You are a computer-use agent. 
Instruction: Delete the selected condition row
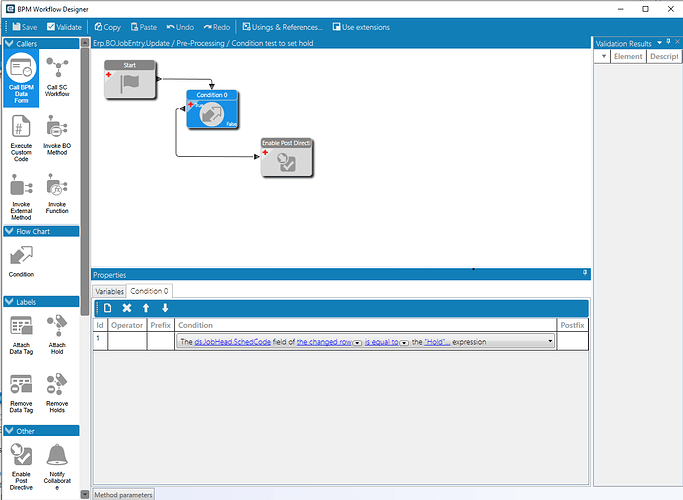pyautogui.click(x=127, y=308)
